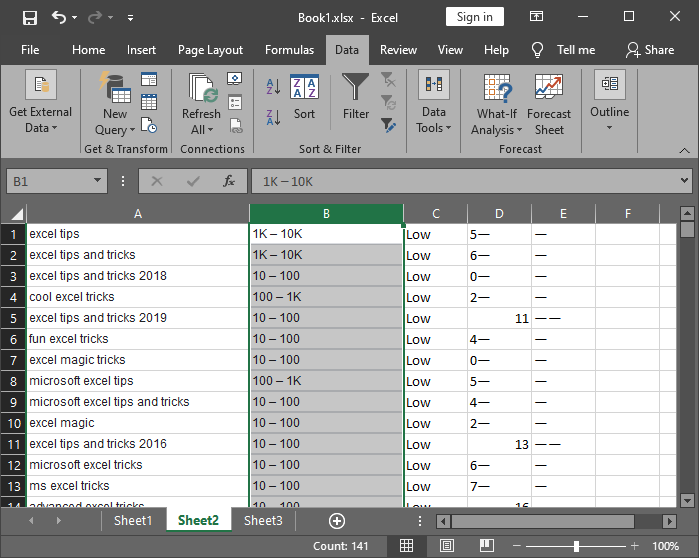Click the Connections icon
699x558 pixels.
[x=234, y=79]
